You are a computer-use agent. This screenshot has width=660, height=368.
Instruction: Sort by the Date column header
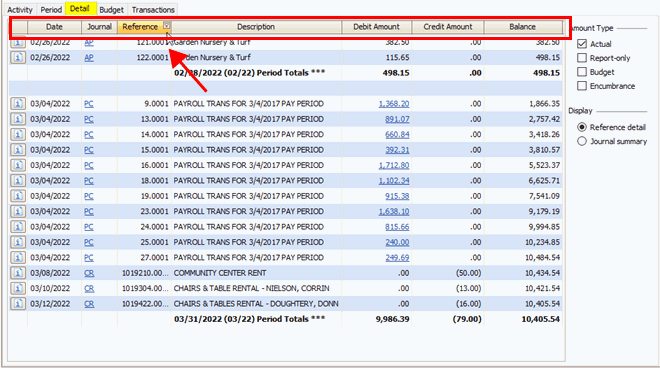coord(54,27)
